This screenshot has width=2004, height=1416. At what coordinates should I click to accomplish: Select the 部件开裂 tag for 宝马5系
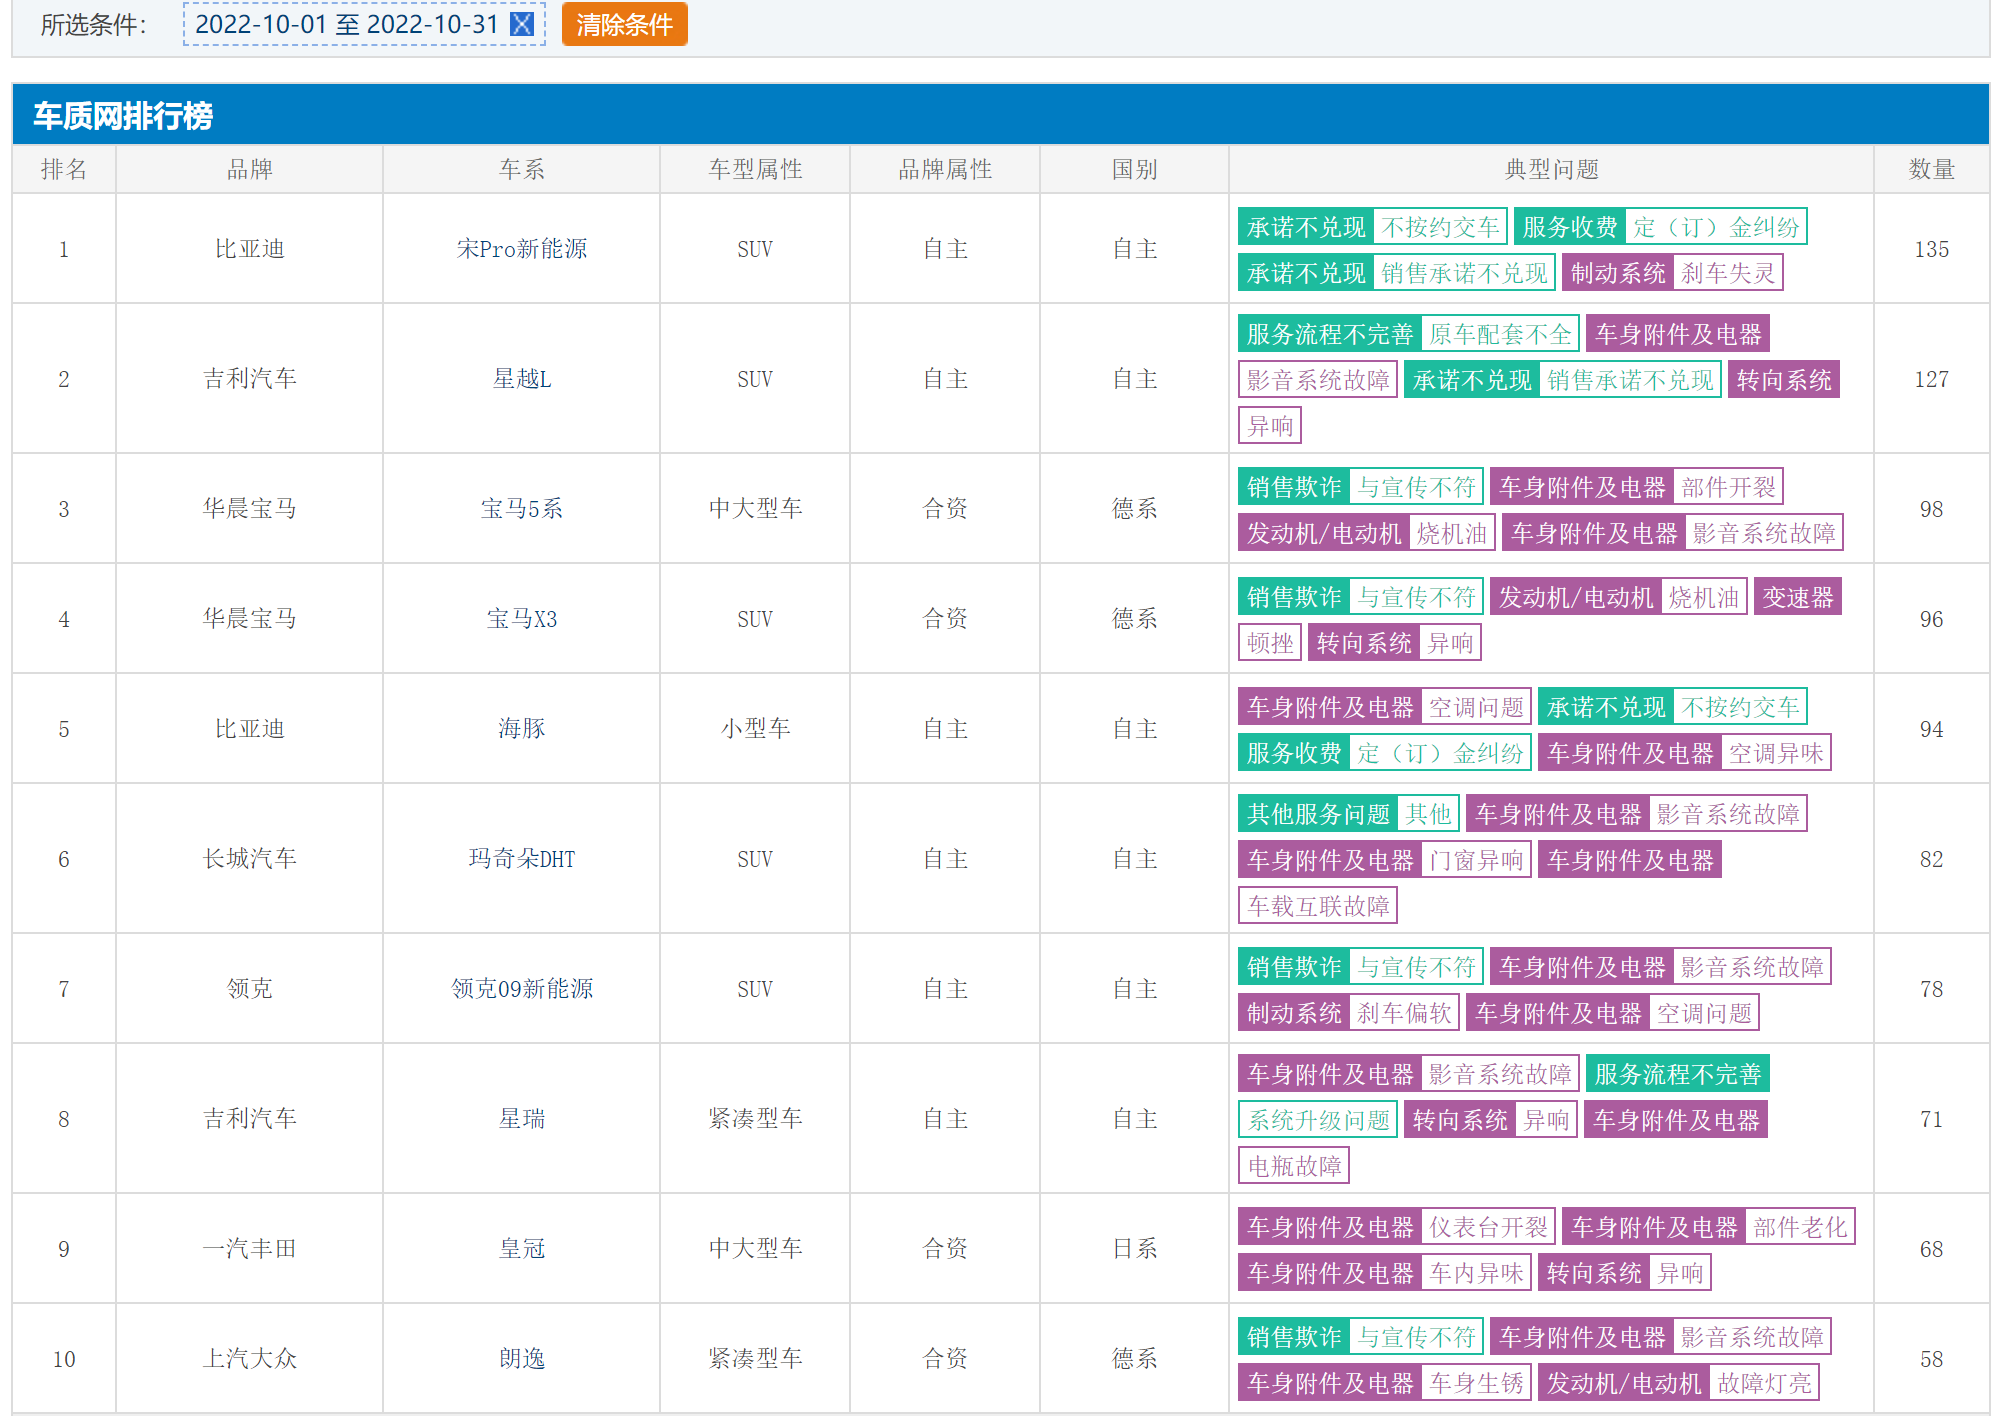[x=1728, y=487]
